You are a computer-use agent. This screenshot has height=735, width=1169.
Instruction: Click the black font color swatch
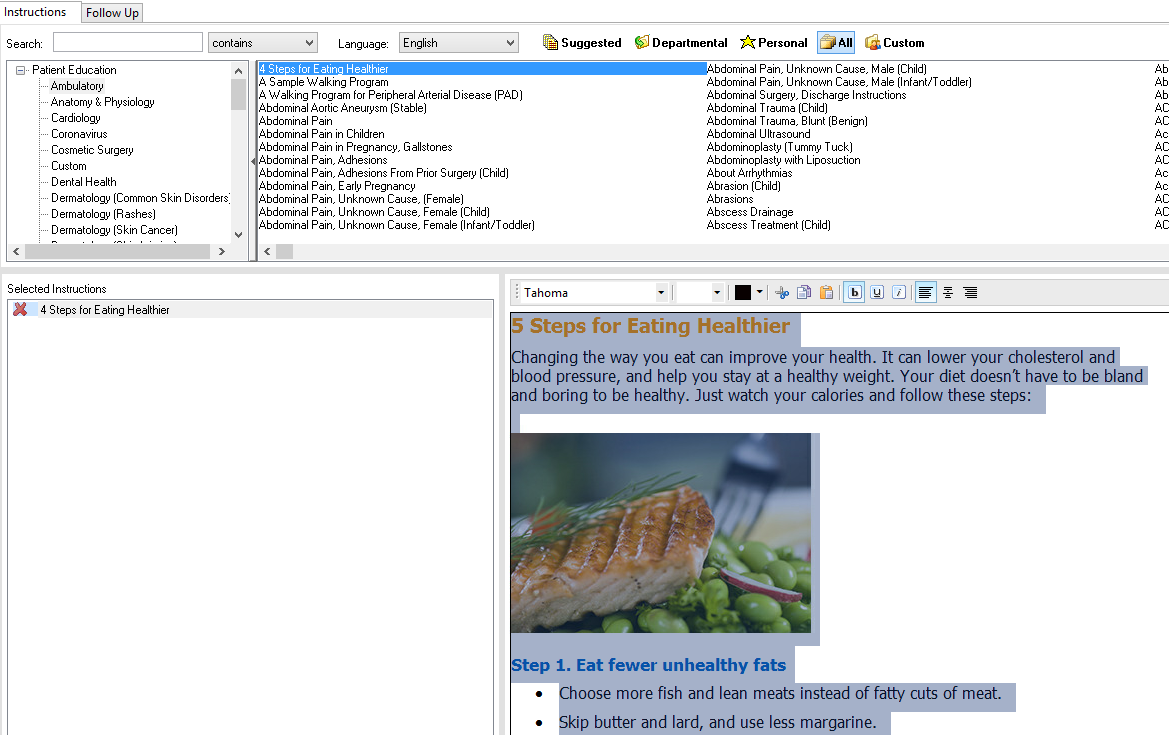coord(743,293)
